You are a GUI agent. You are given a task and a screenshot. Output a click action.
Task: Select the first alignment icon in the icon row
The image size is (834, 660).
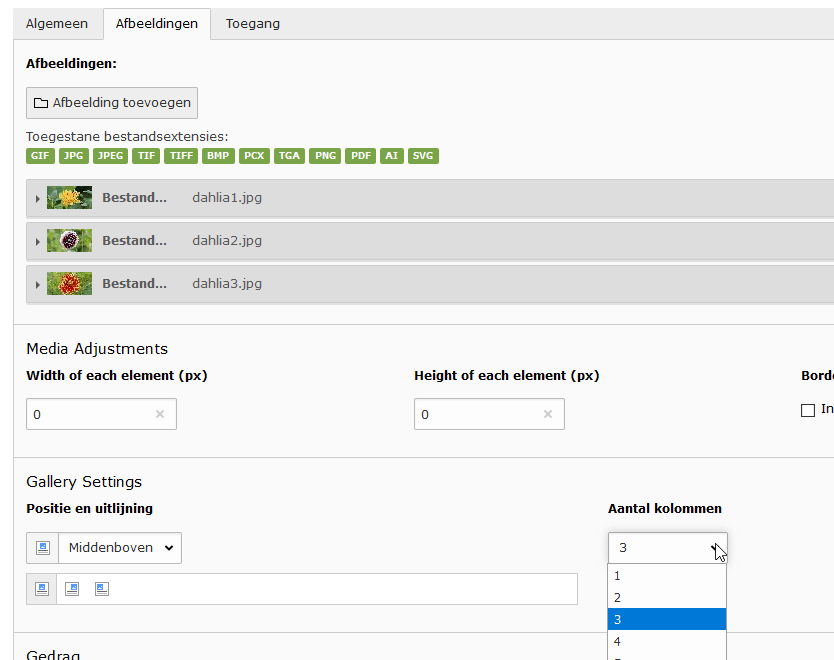click(42, 589)
